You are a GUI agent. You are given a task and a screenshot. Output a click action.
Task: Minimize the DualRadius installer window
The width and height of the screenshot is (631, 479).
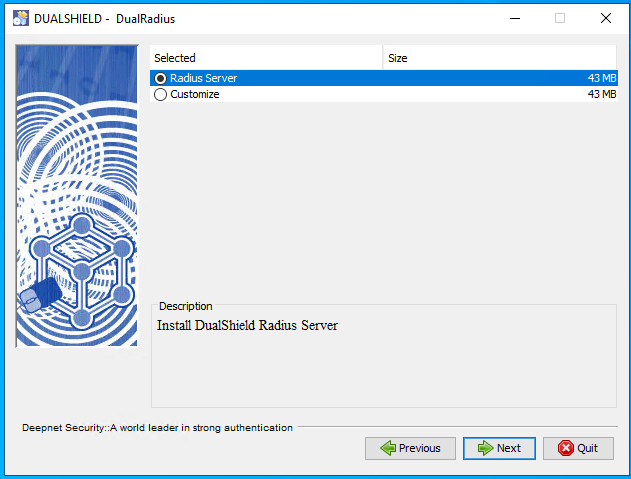click(515, 19)
